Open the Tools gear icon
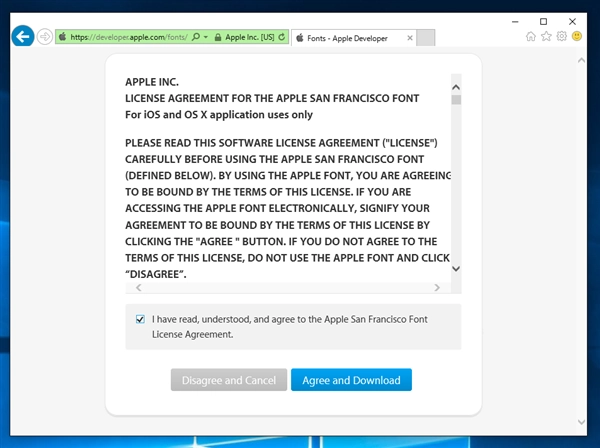This screenshot has height=448, width=600. [x=562, y=36]
